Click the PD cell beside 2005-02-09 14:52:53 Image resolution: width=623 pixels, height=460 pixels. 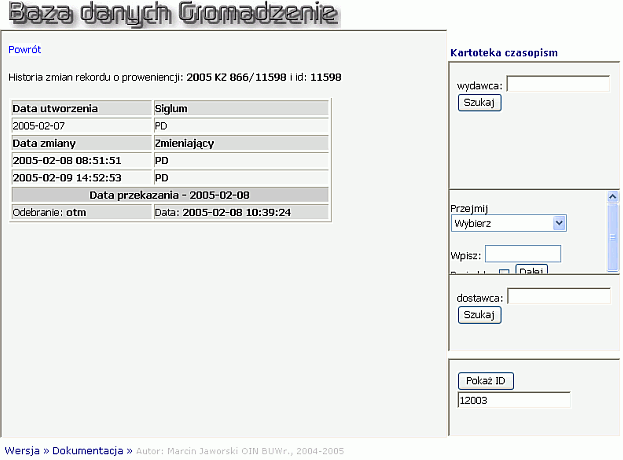241,178
